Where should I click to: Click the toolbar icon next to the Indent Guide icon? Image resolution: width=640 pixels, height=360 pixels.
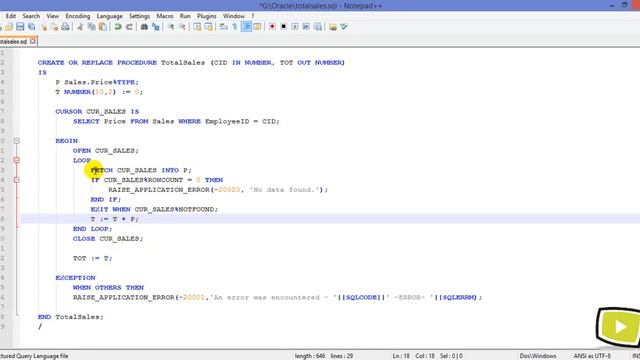click(257, 27)
